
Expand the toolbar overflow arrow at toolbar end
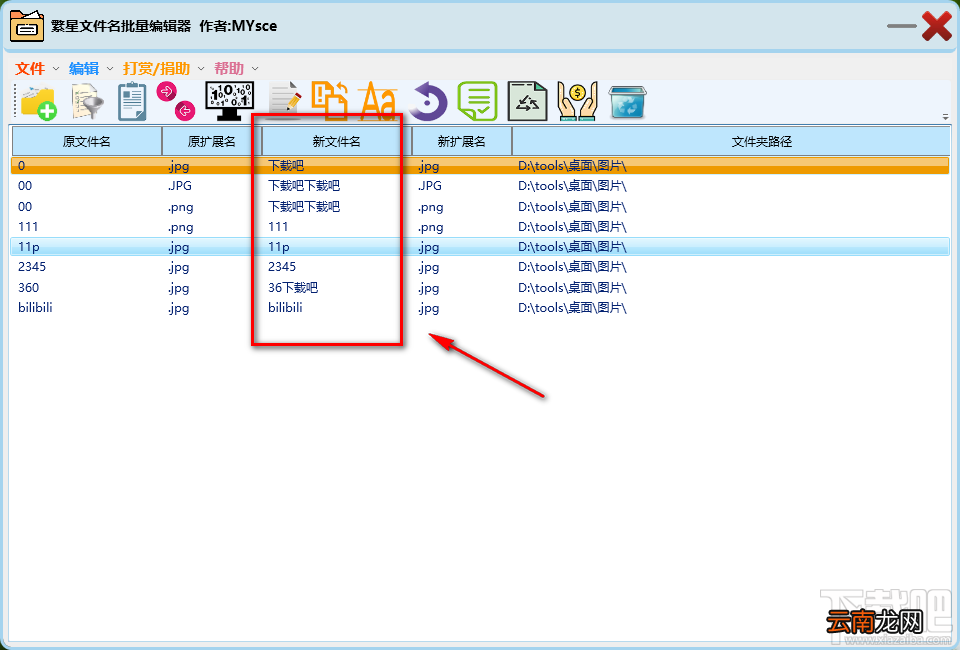tap(945, 116)
